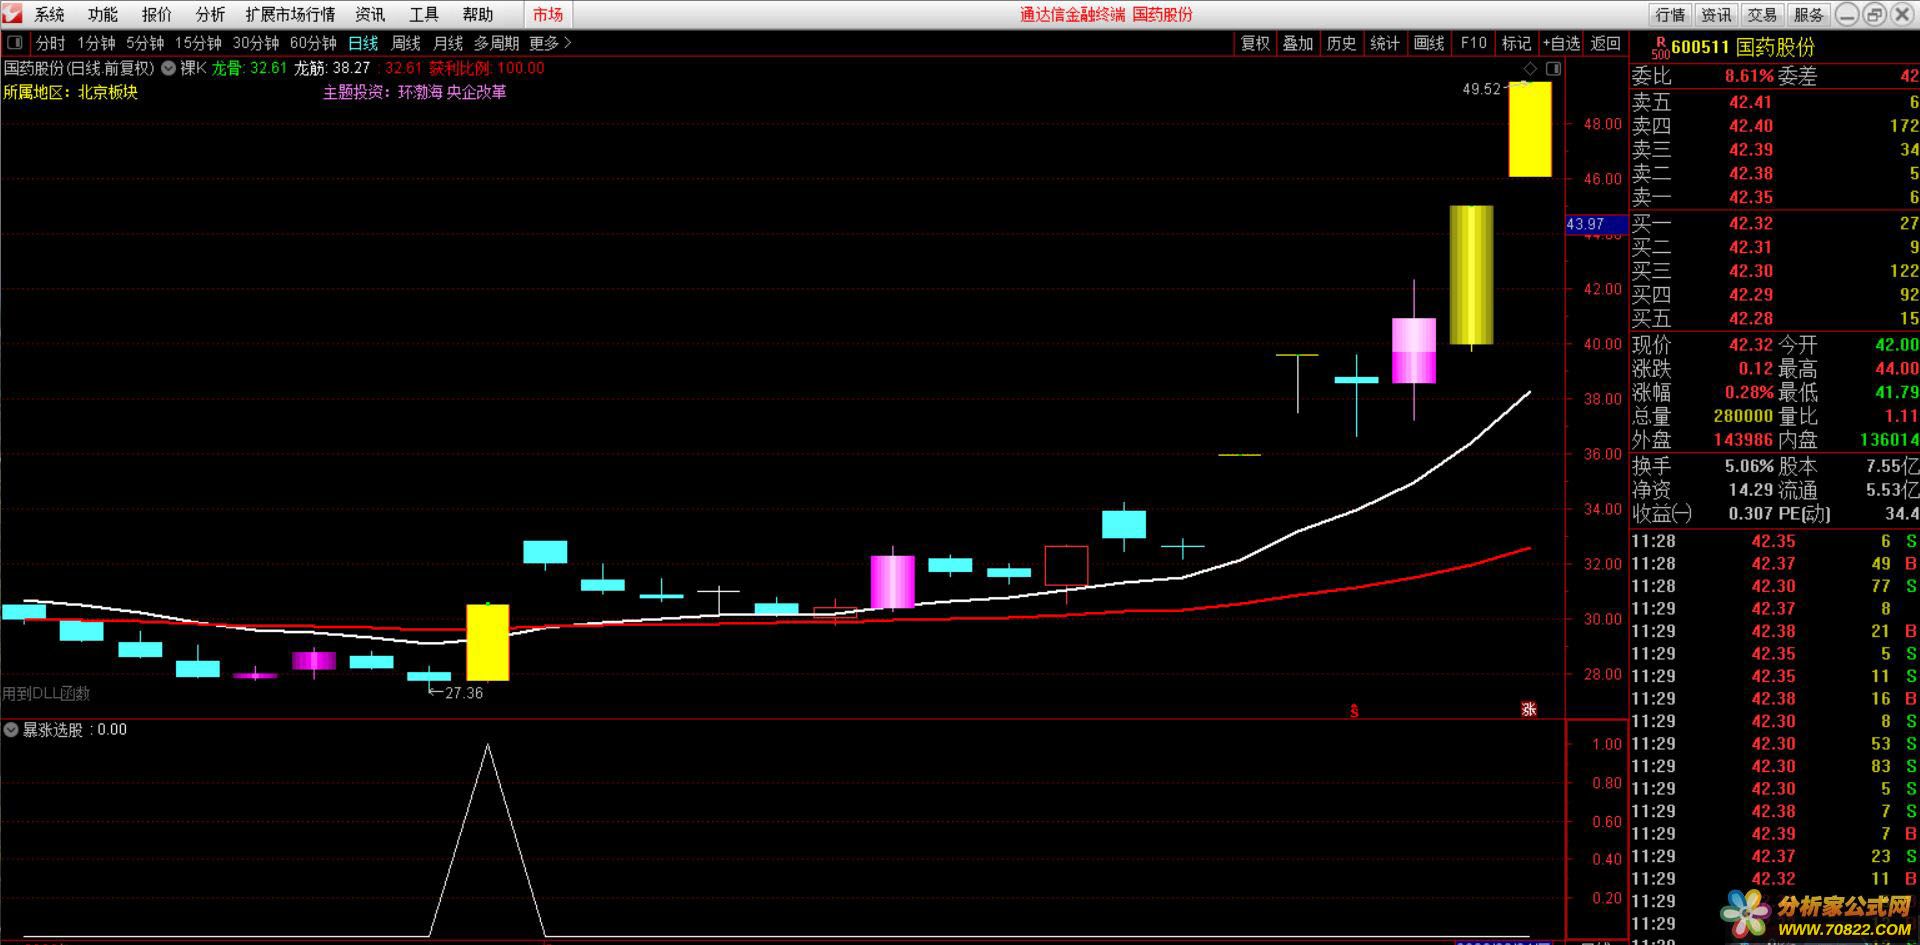Open the 工具 menu
Screen dimensions: 1920x945
424,14
